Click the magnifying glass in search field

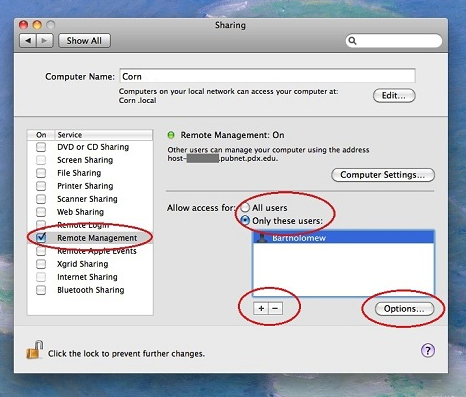pyautogui.click(x=352, y=41)
